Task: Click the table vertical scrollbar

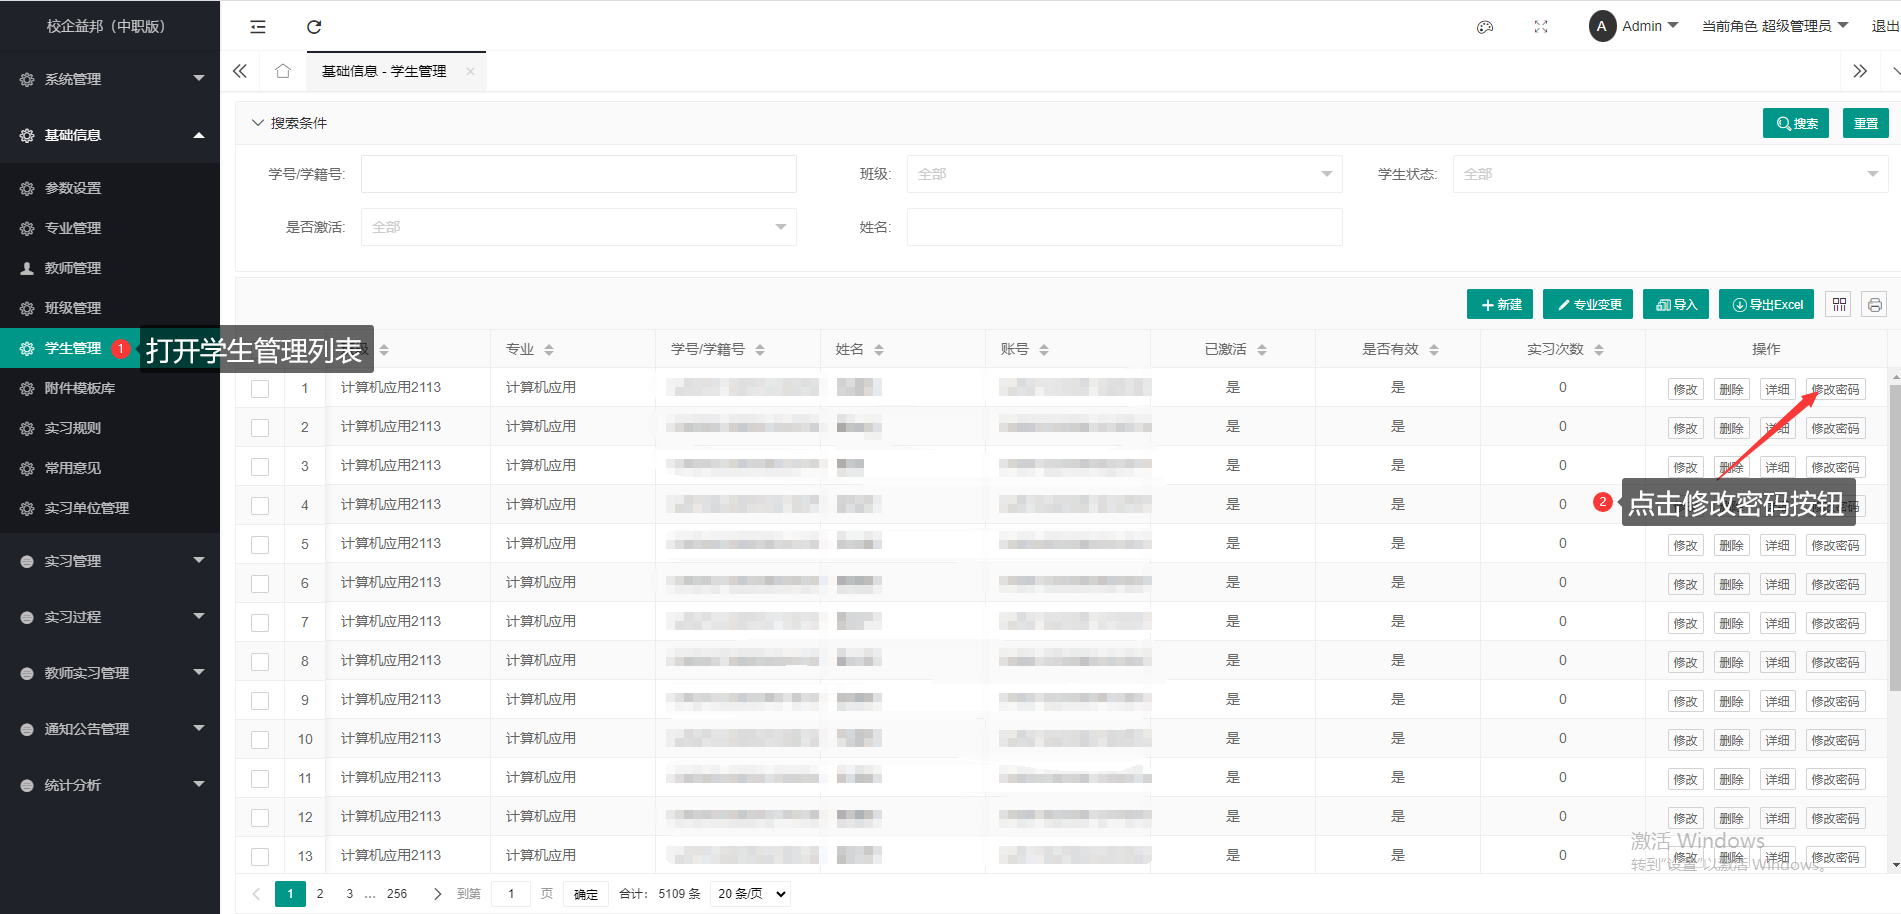Action: coord(1894,540)
